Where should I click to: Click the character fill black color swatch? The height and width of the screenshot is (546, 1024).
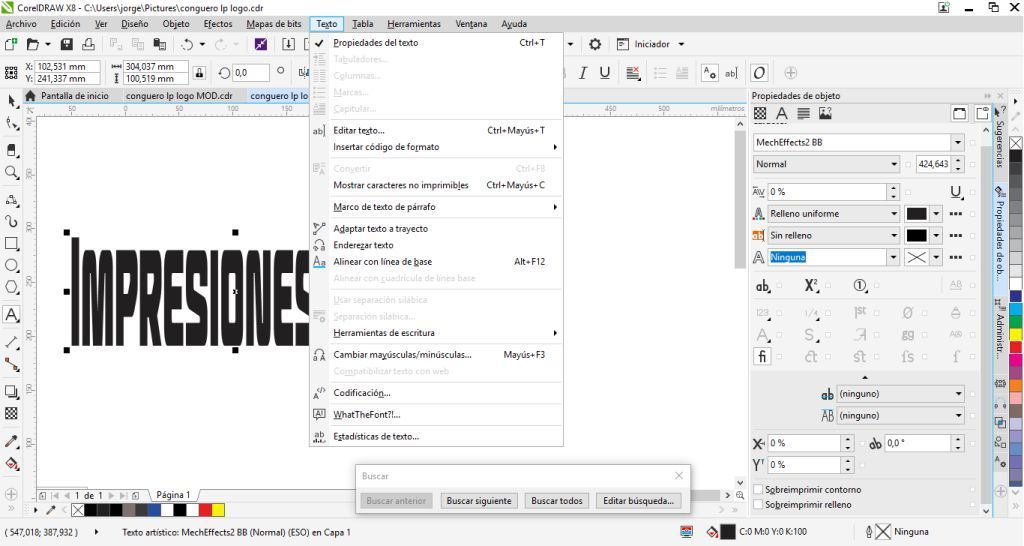point(916,214)
